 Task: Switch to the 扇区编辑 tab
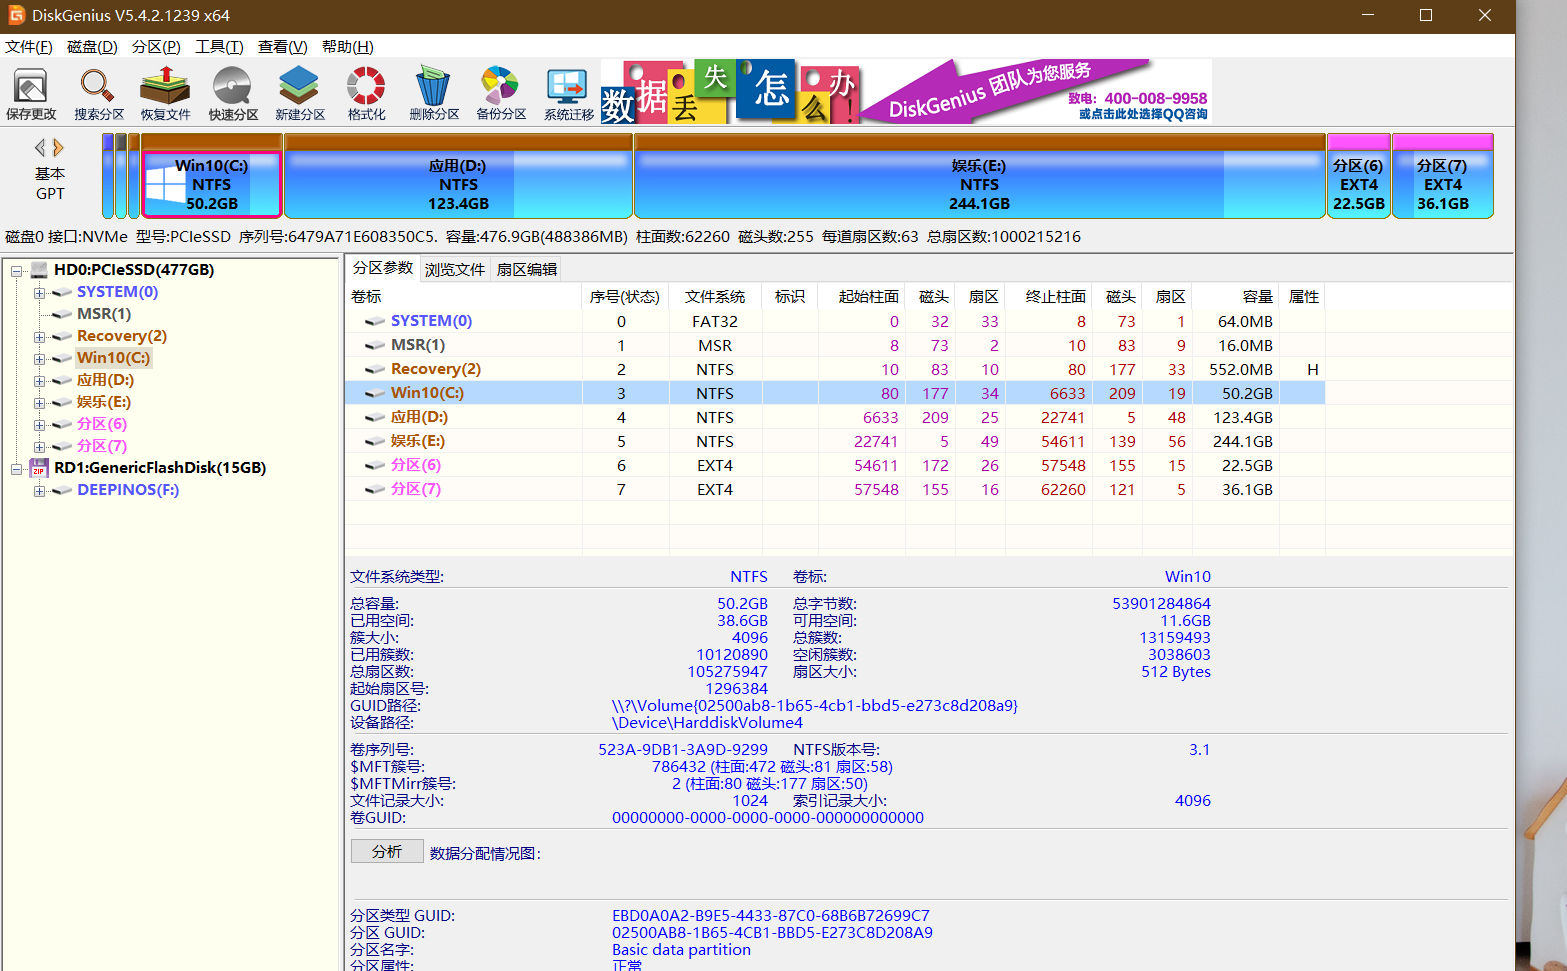[527, 269]
